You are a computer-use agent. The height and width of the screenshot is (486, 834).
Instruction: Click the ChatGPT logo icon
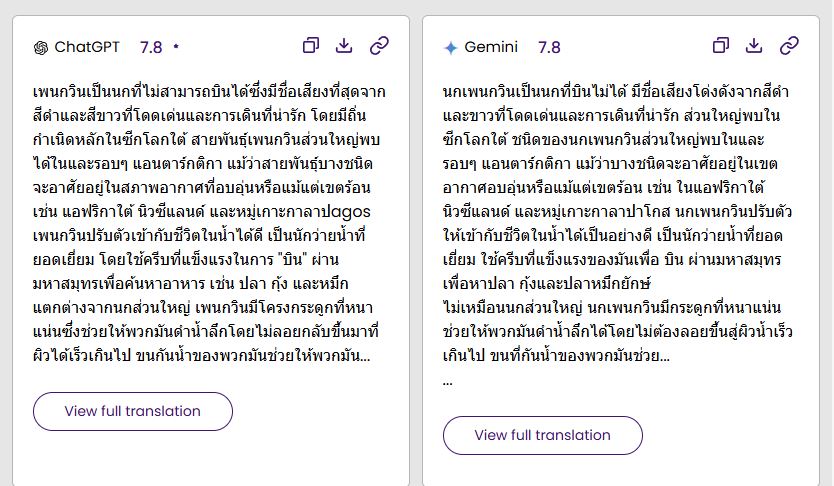coord(41,47)
